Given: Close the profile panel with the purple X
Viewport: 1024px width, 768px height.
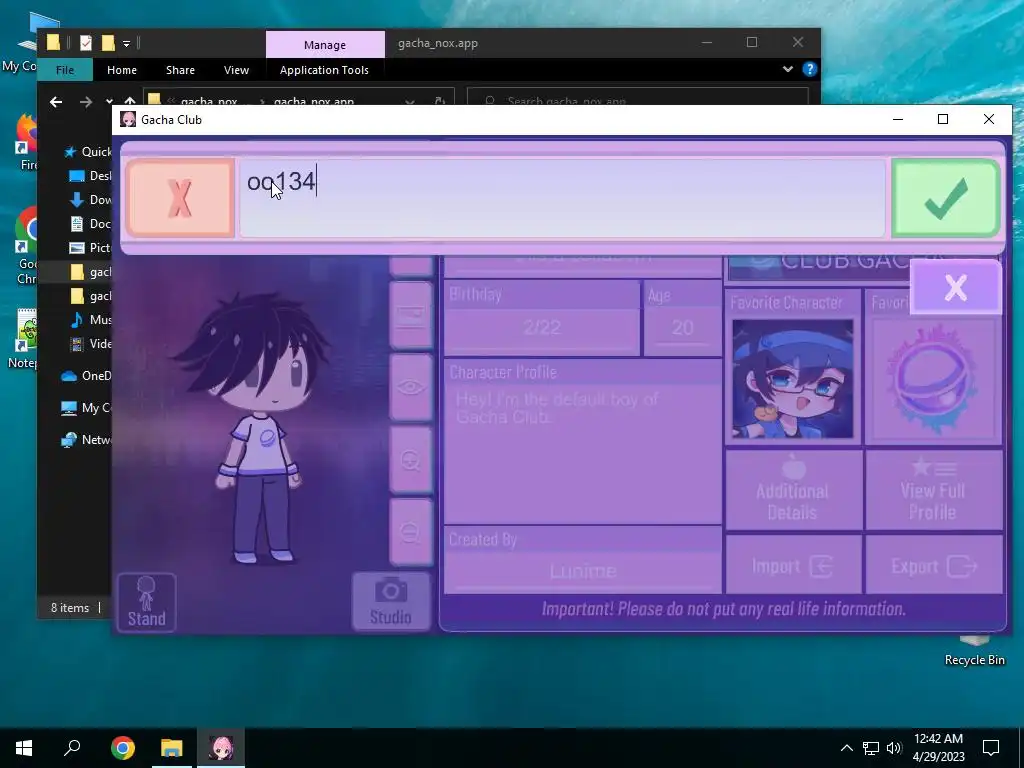Looking at the screenshot, I should pos(955,287).
